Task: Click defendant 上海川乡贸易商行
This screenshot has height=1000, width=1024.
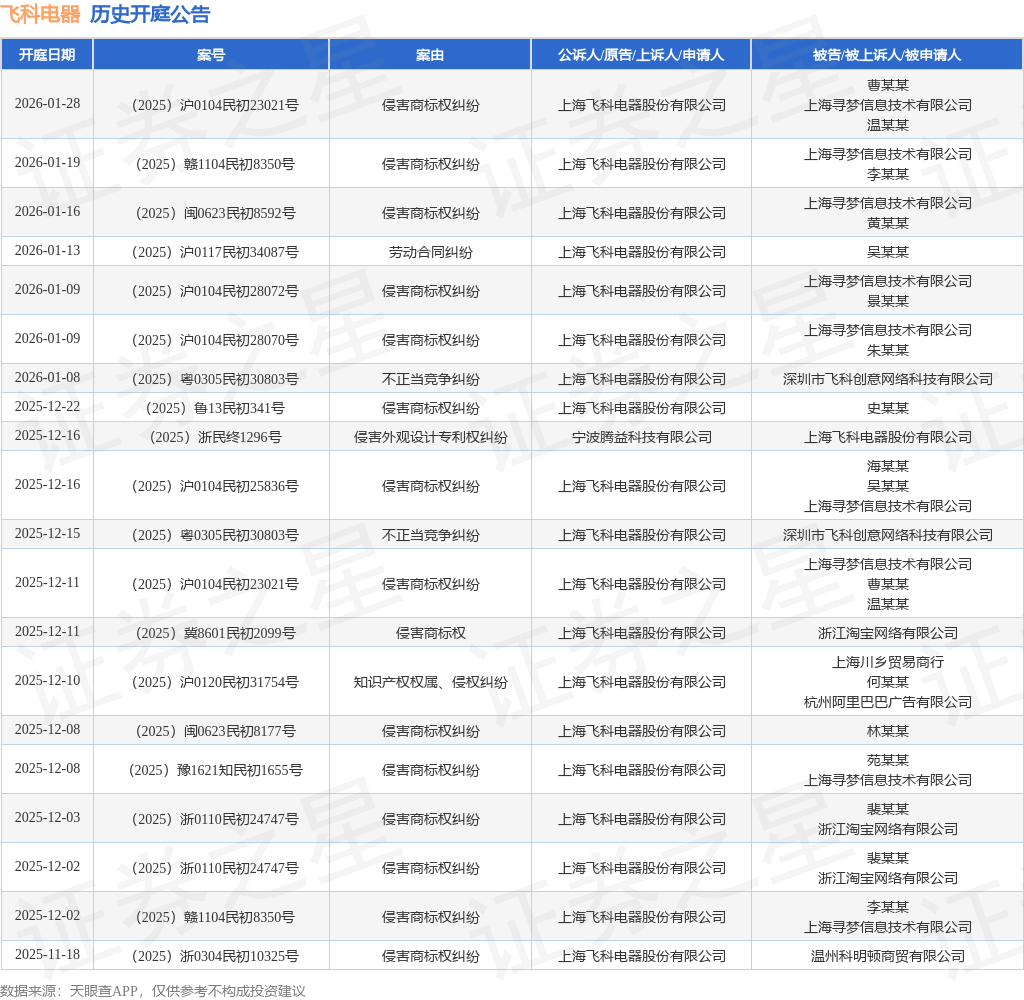Action: tap(888, 662)
